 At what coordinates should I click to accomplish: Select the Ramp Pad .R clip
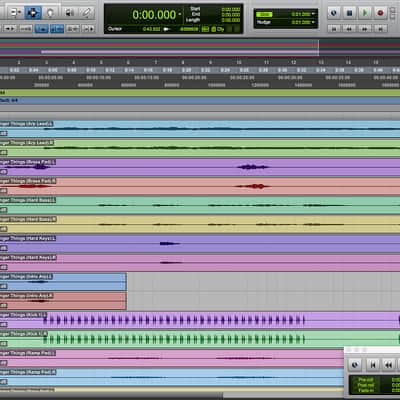[x=172, y=378]
